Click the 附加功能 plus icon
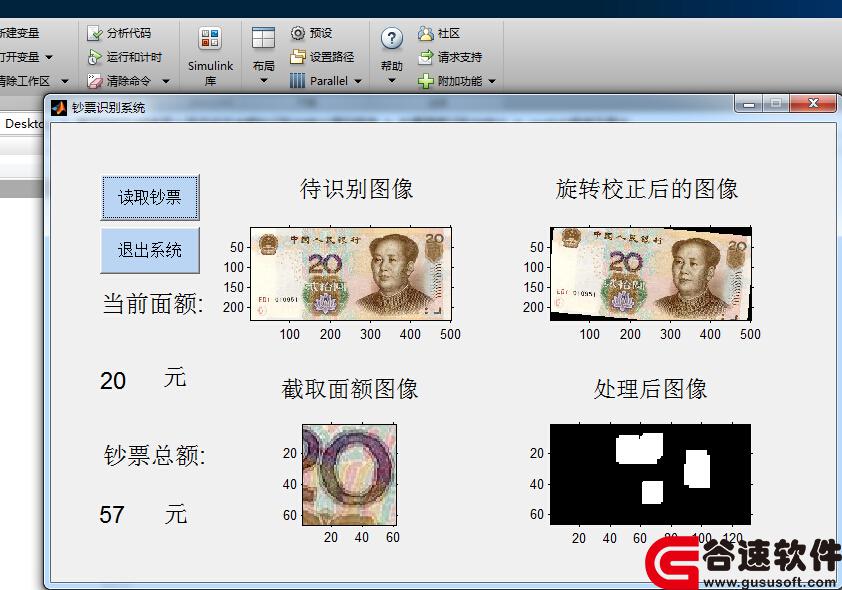 point(425,82)
